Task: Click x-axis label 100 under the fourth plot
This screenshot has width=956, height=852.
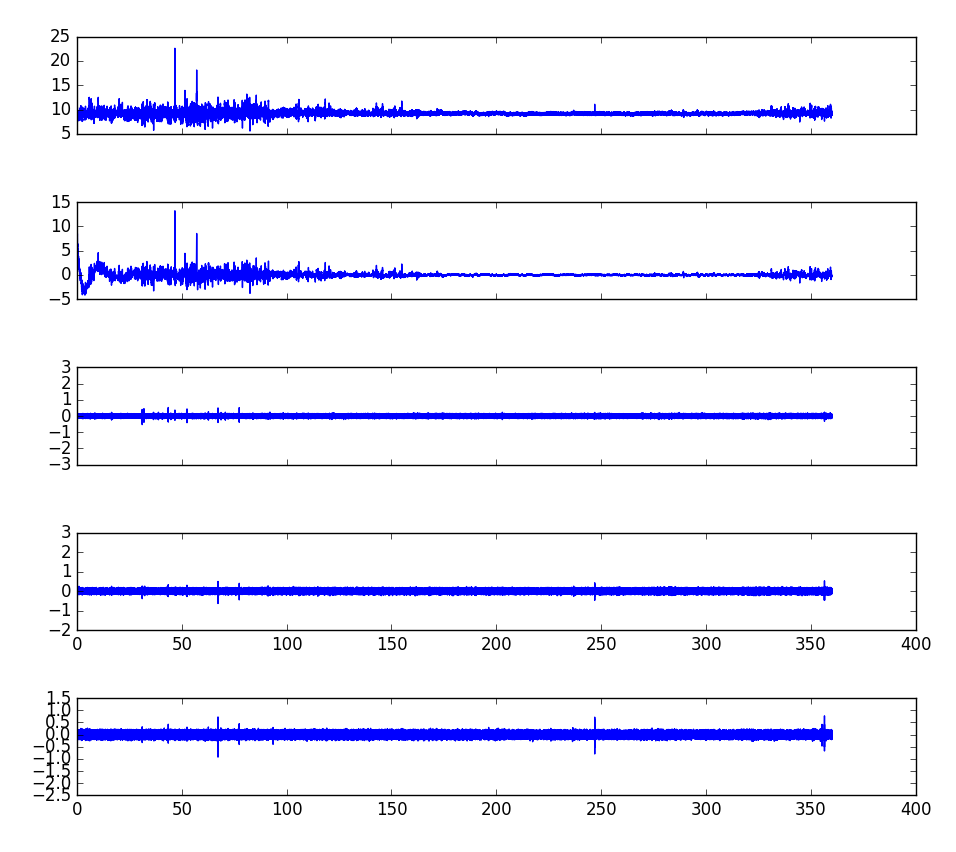Action: click(287, 645)
